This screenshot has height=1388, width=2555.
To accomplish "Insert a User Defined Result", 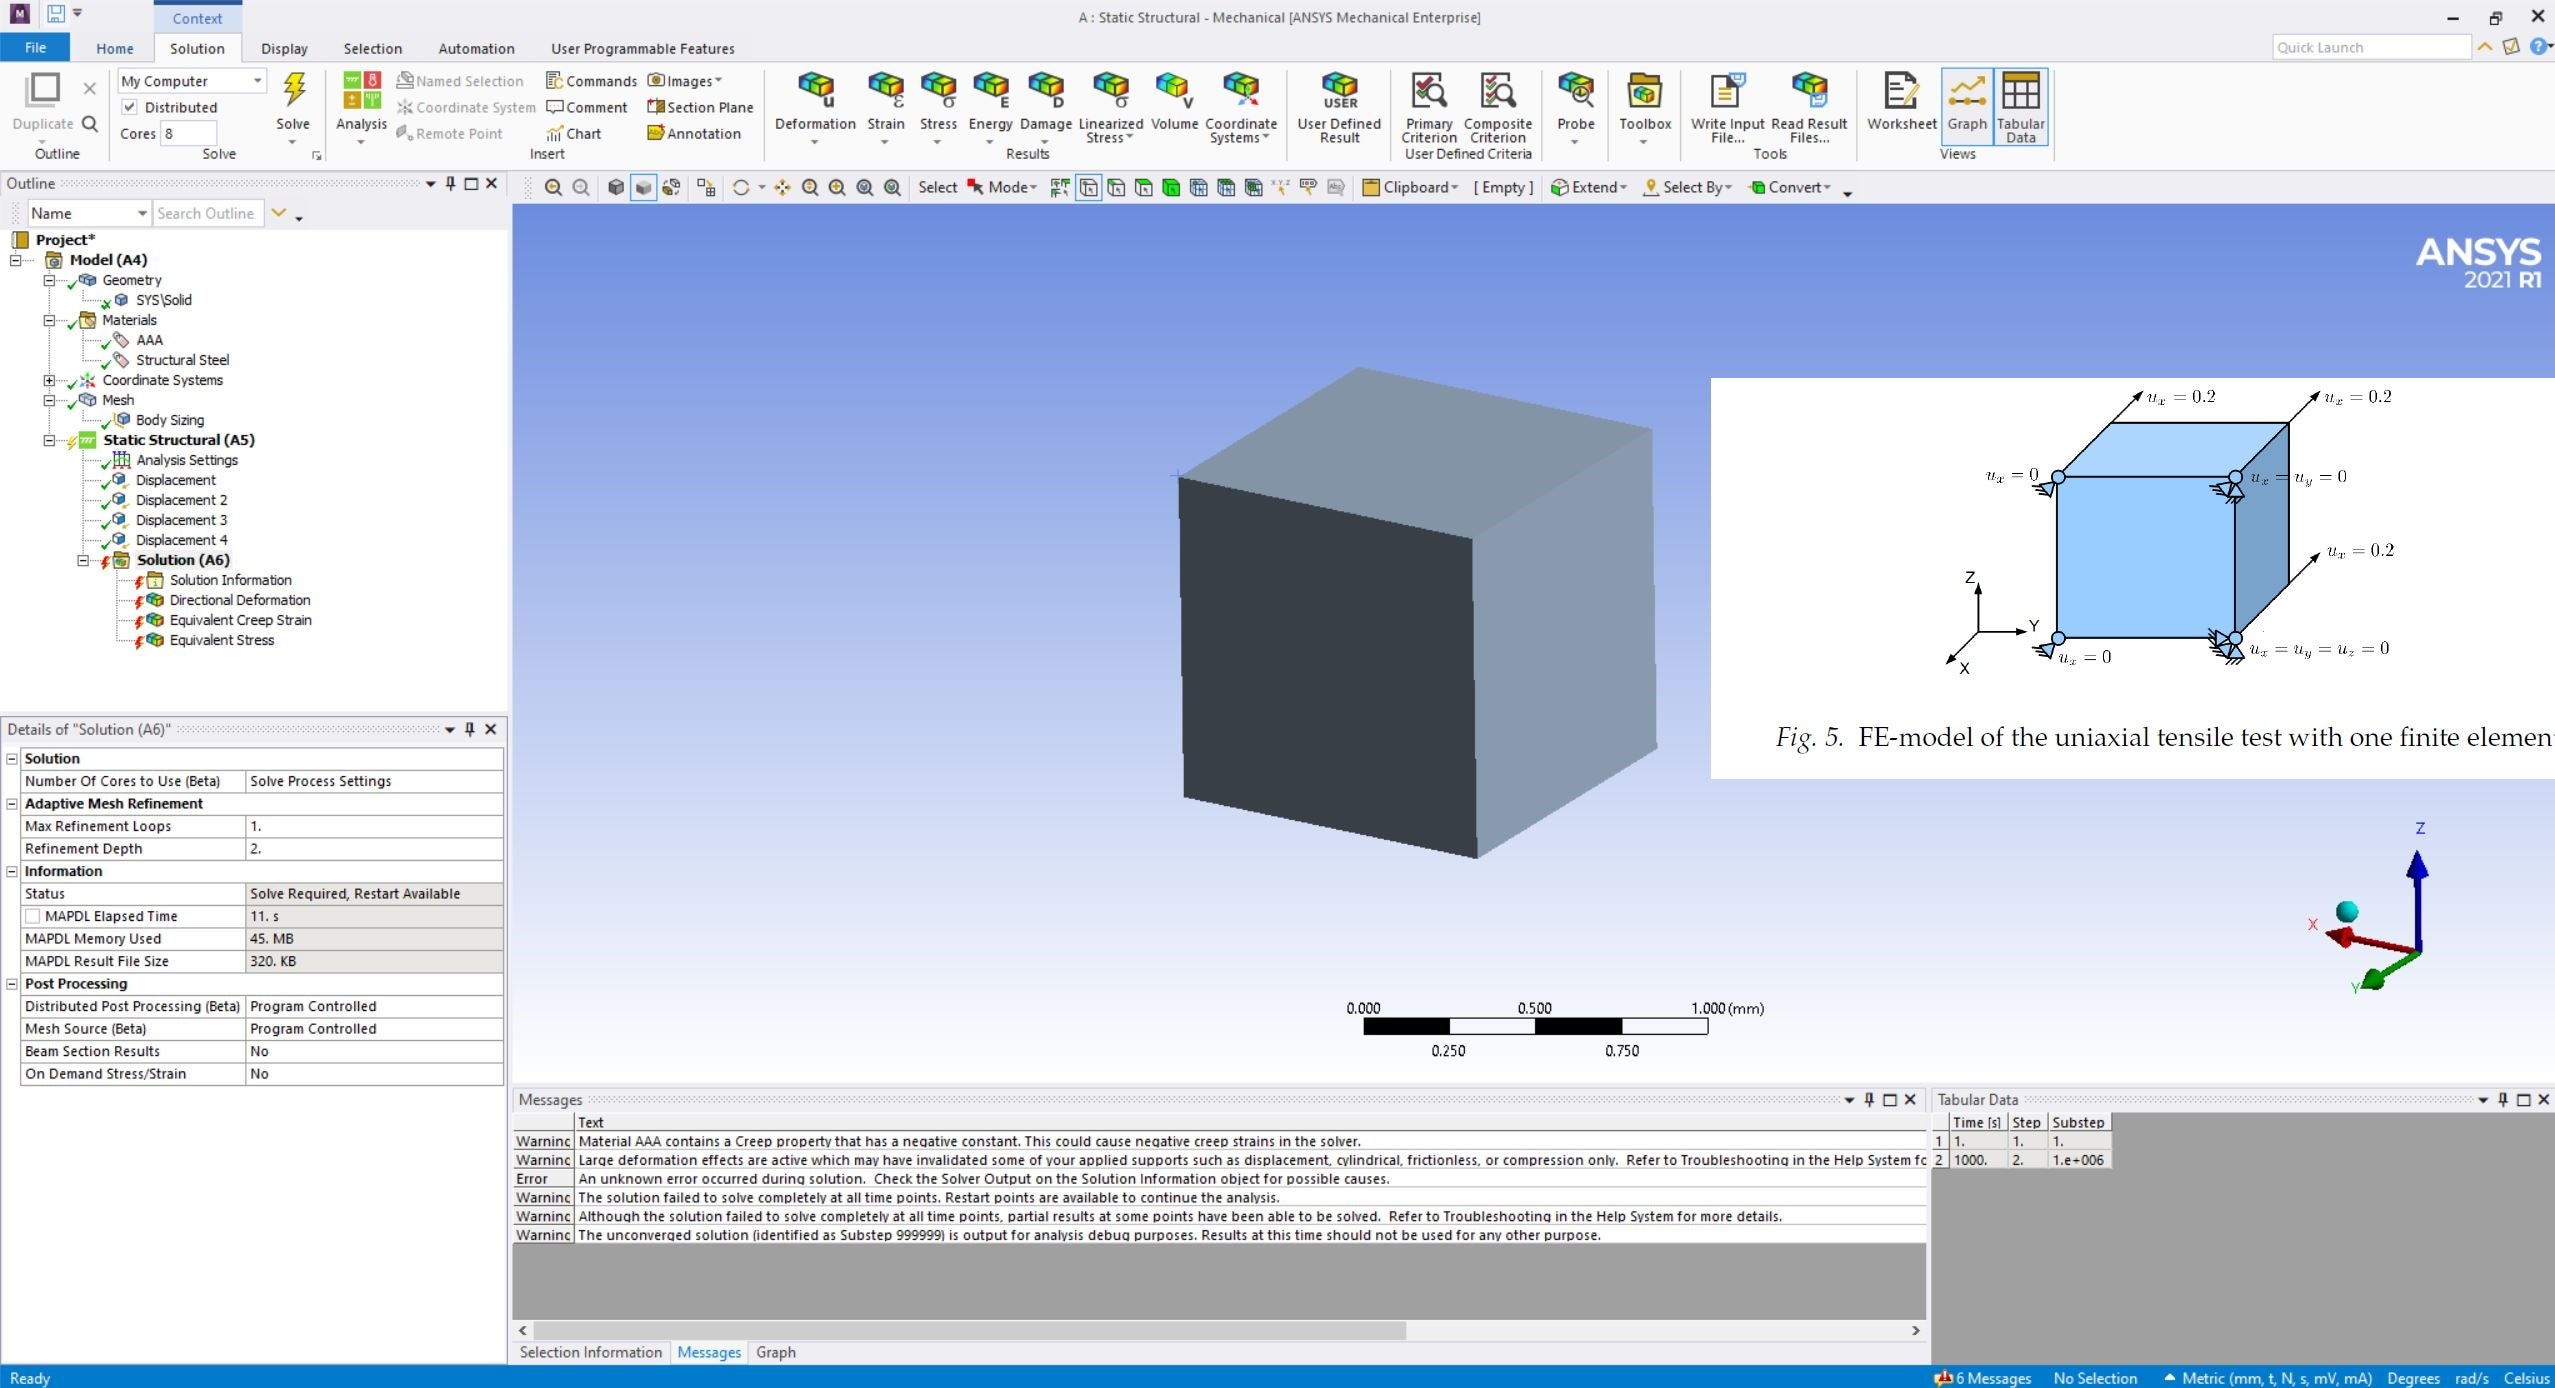I will (1339, 108).
